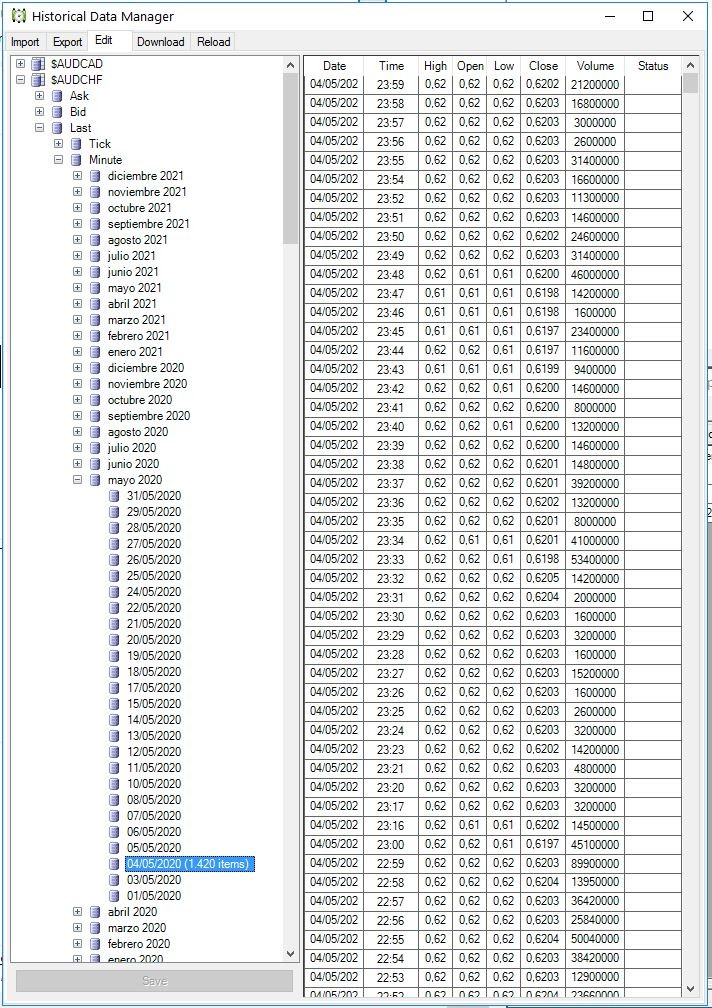Click the Close cell for 23:59 row
This screenshot has width=712, height=1008.
pyautogui.click(x=543, y=84)
